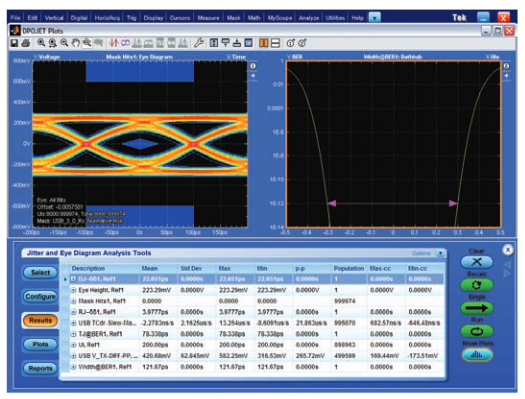This screenshot has width=525, height=399.
Task: Click plot 2 selector icon in toolbar
Action: point(302,43)
